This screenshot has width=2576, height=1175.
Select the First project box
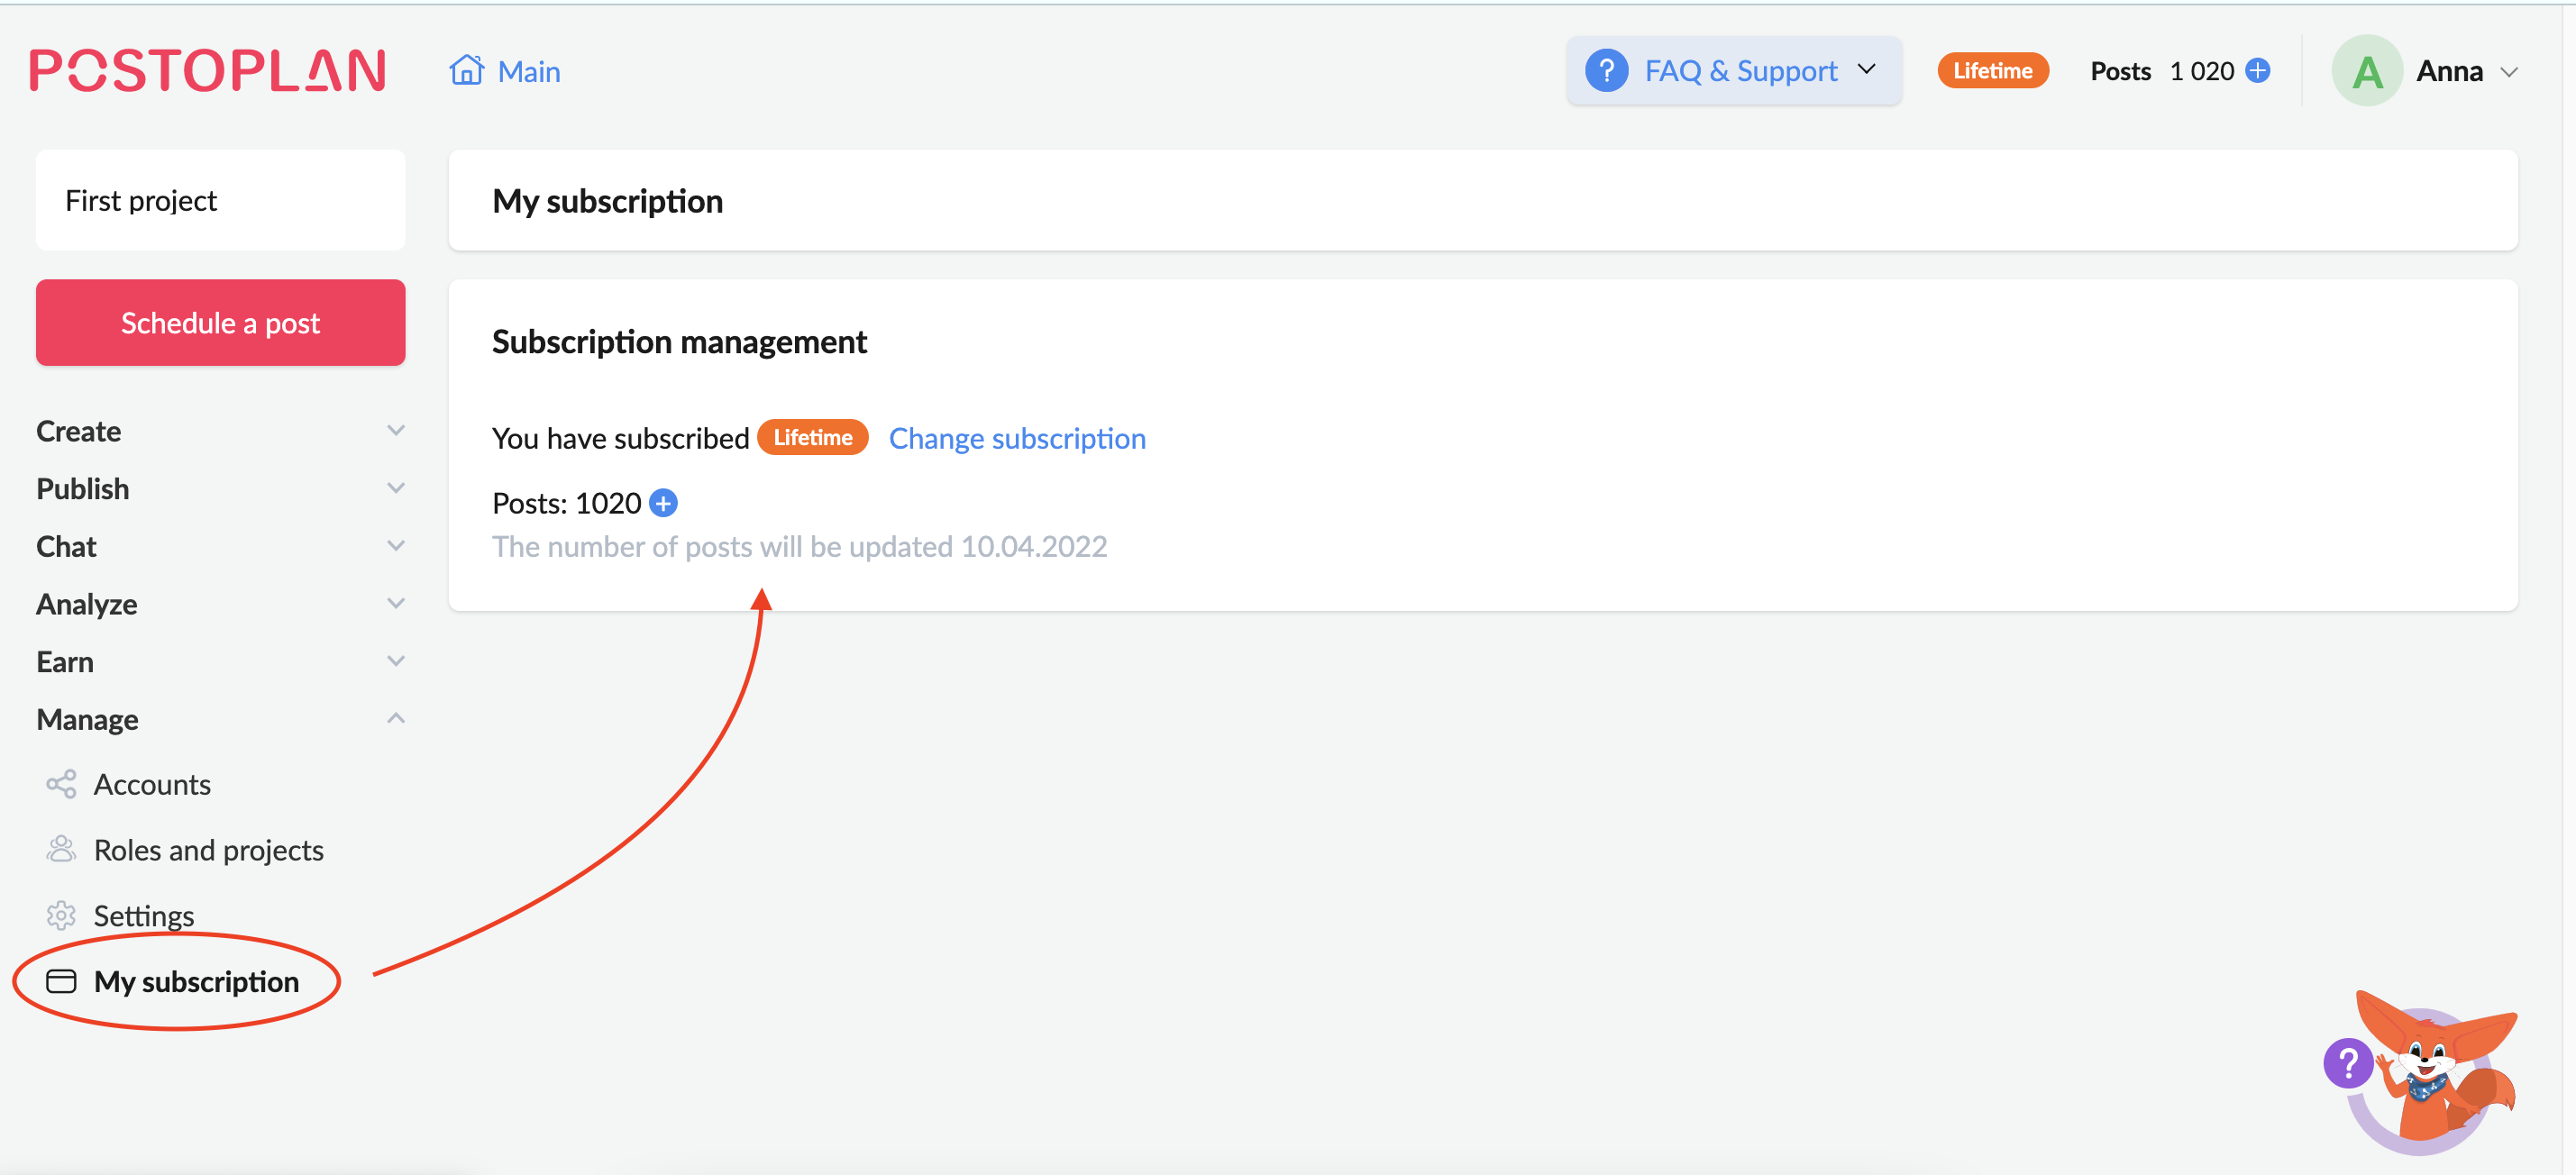220,200
